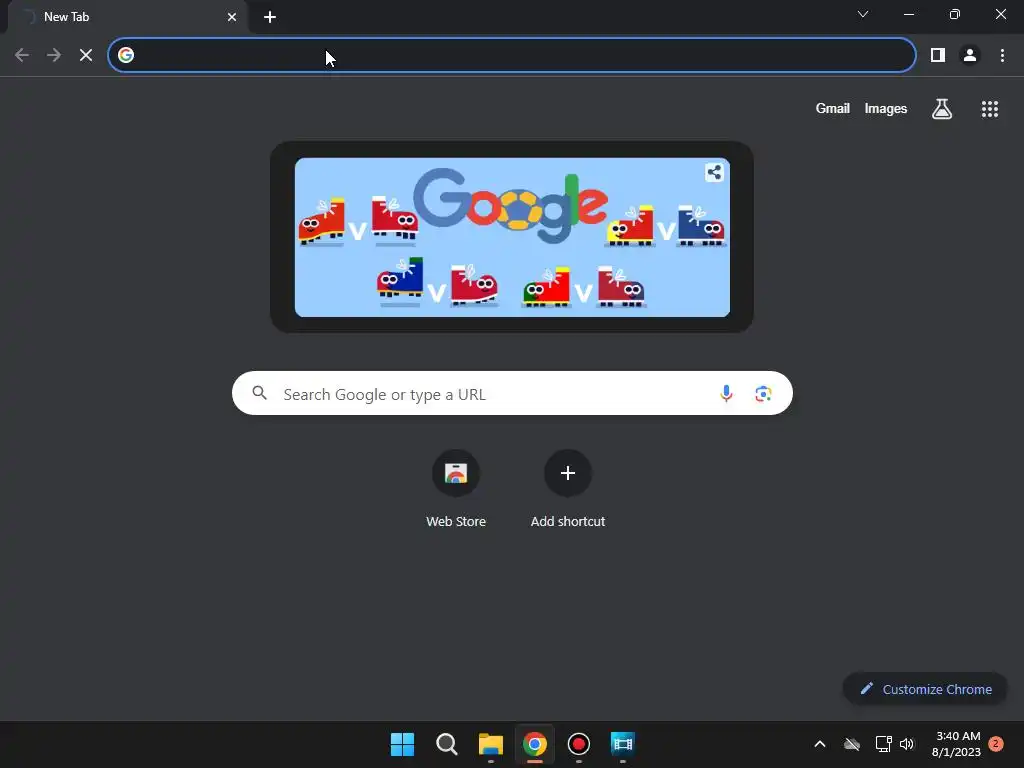1024x768 pixels.
Task: Open notifications badge showing 2
Action: pyautogui.click(x=996, y=744)
